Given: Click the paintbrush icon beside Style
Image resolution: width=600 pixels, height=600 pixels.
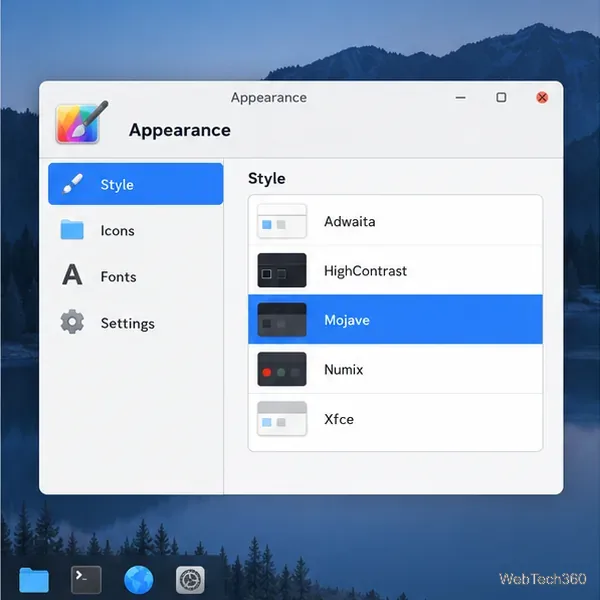Looking at the screenshot, I should [73, 184].
